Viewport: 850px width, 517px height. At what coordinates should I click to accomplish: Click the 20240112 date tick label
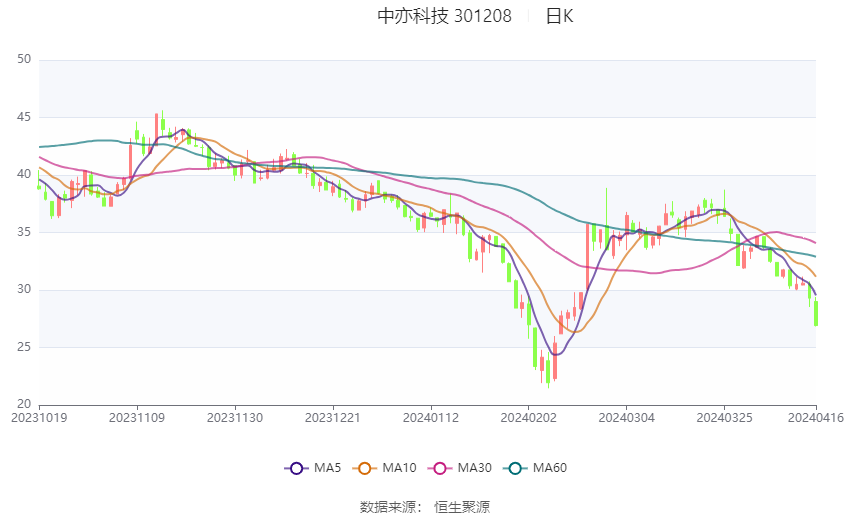pyautogui.click(x=430, y=417)
